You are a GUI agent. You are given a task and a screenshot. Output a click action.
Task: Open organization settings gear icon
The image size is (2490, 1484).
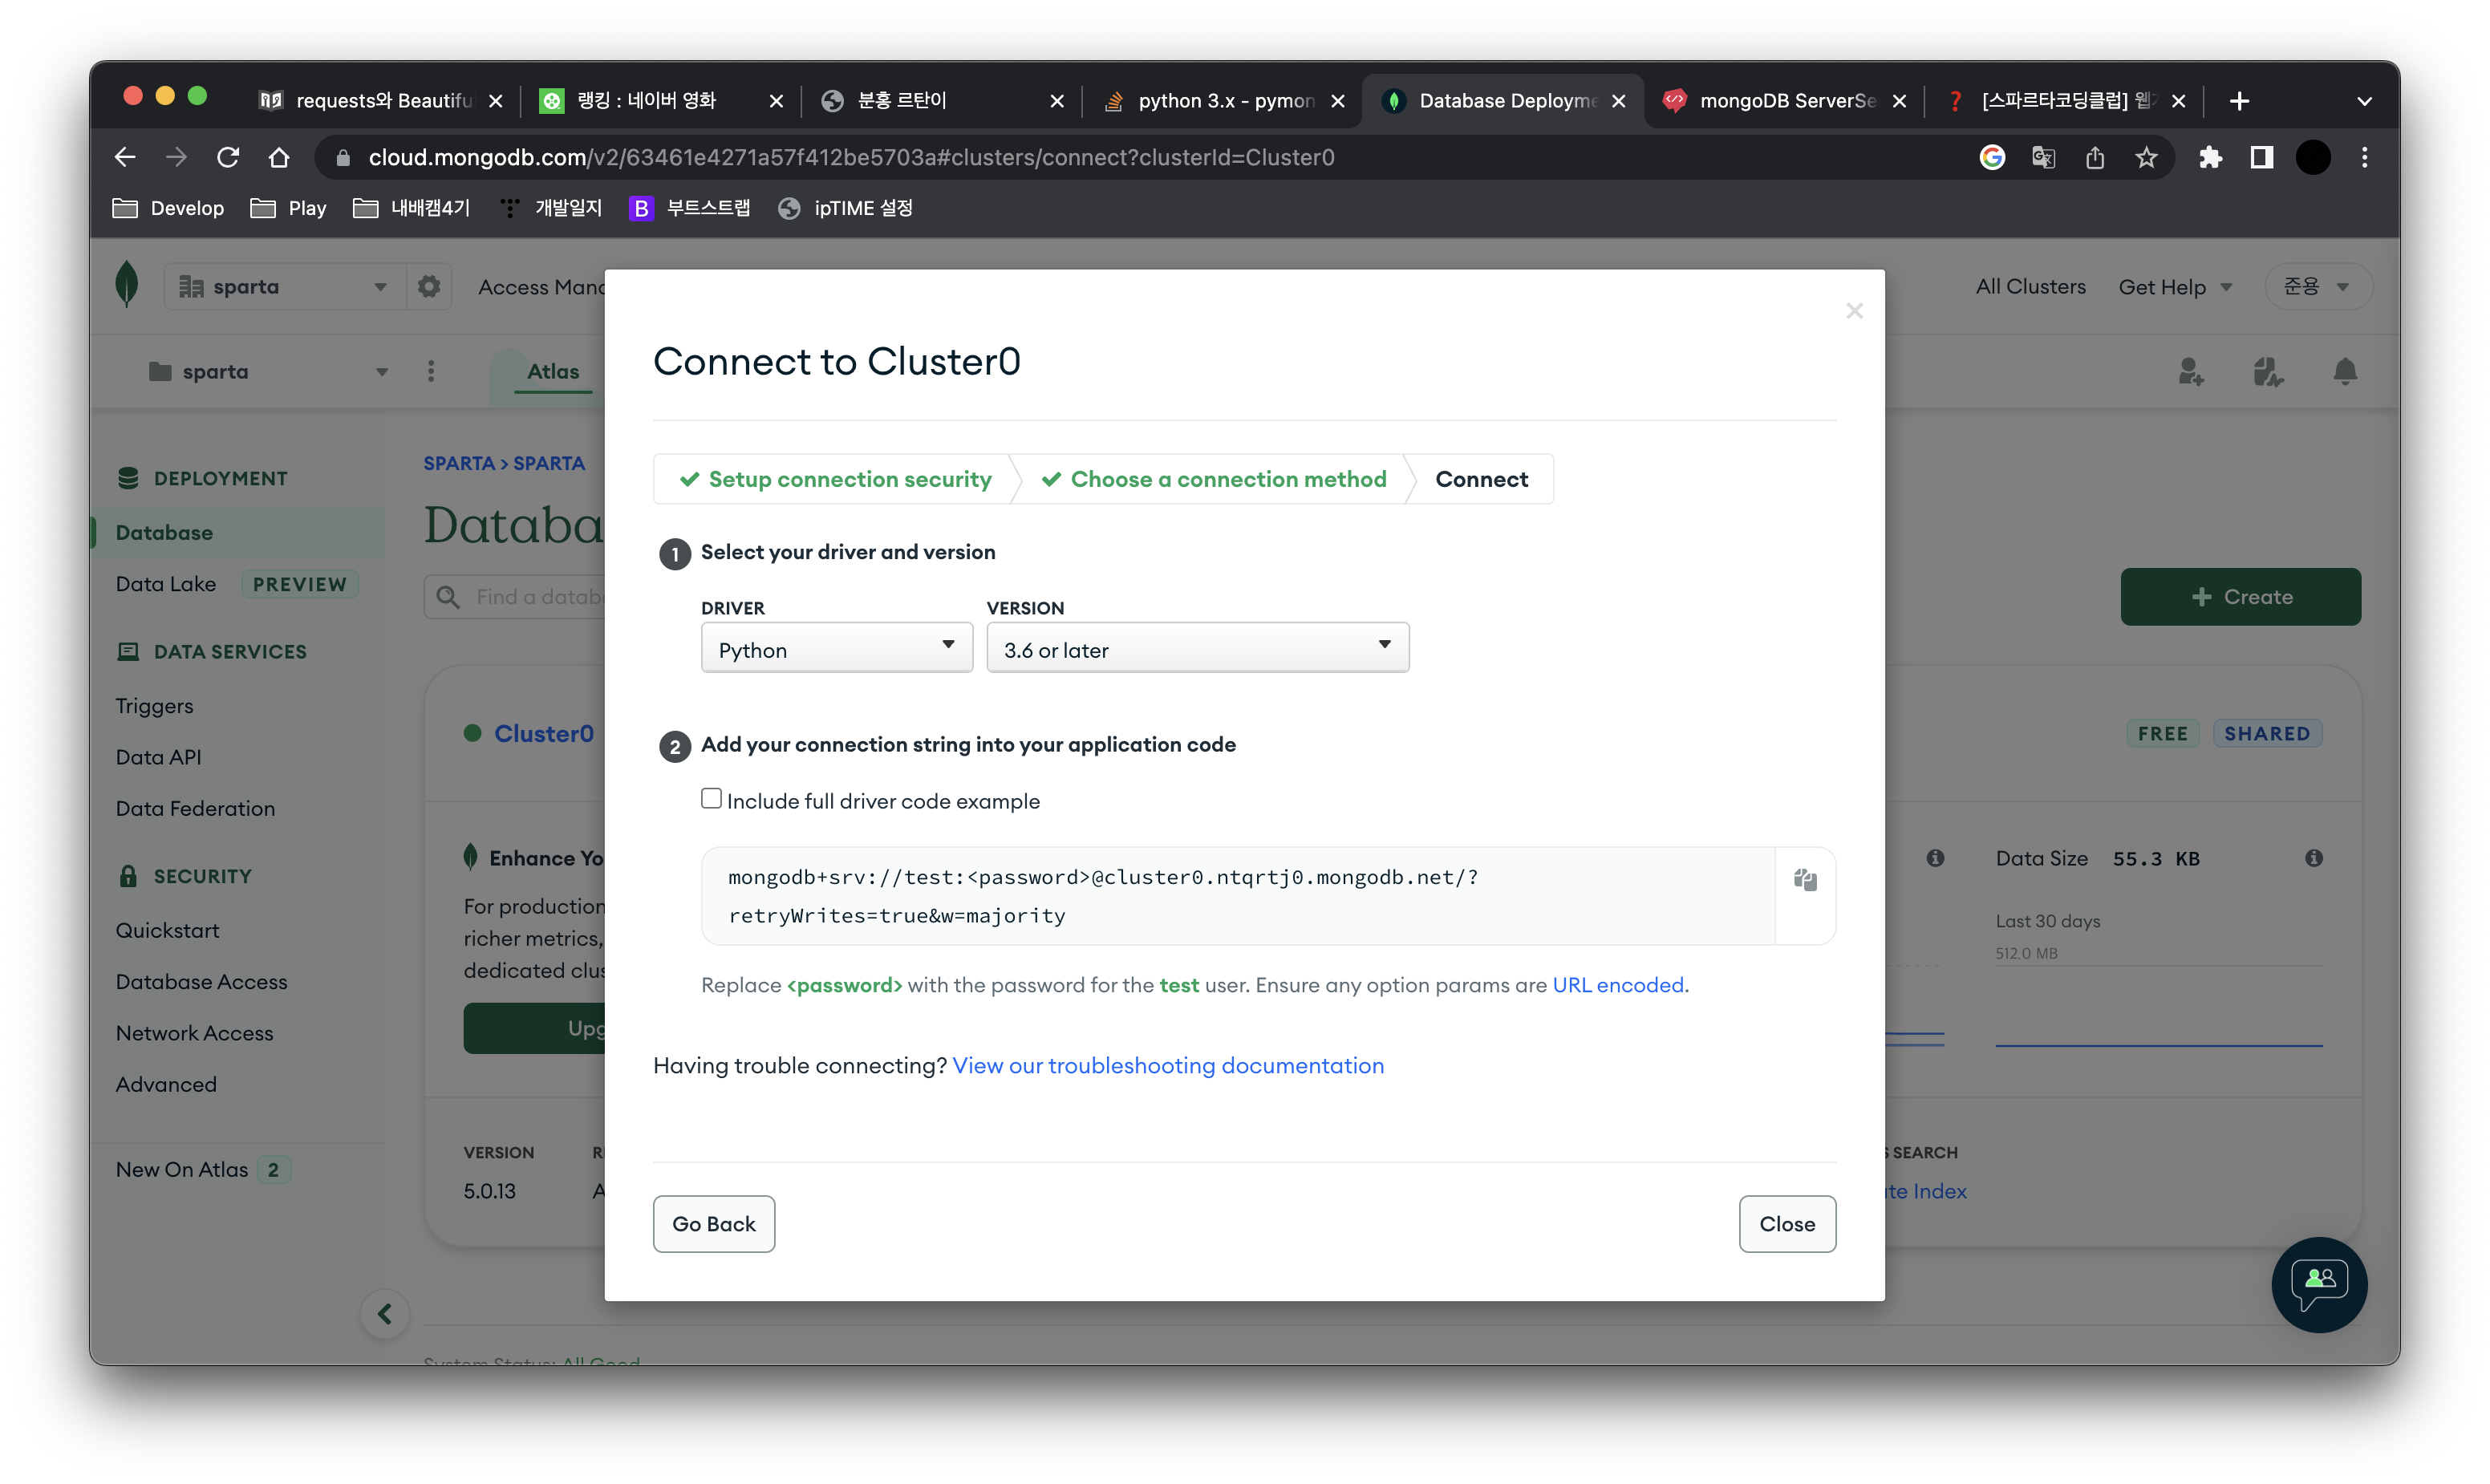(x=429, y=287)
